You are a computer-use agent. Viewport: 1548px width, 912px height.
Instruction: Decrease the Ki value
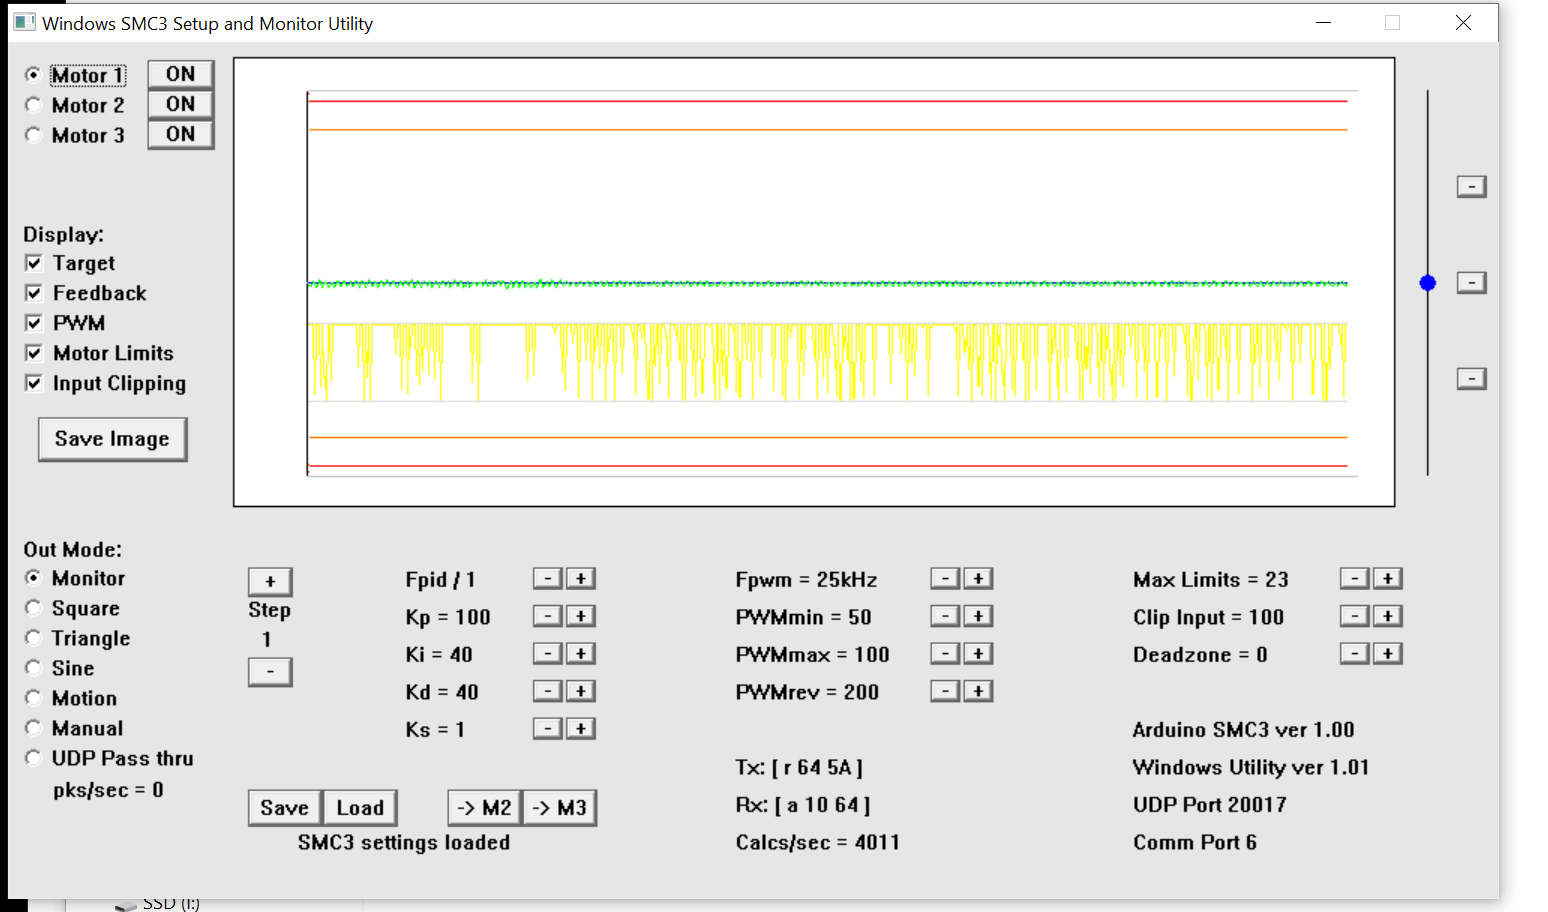(547, 654)
